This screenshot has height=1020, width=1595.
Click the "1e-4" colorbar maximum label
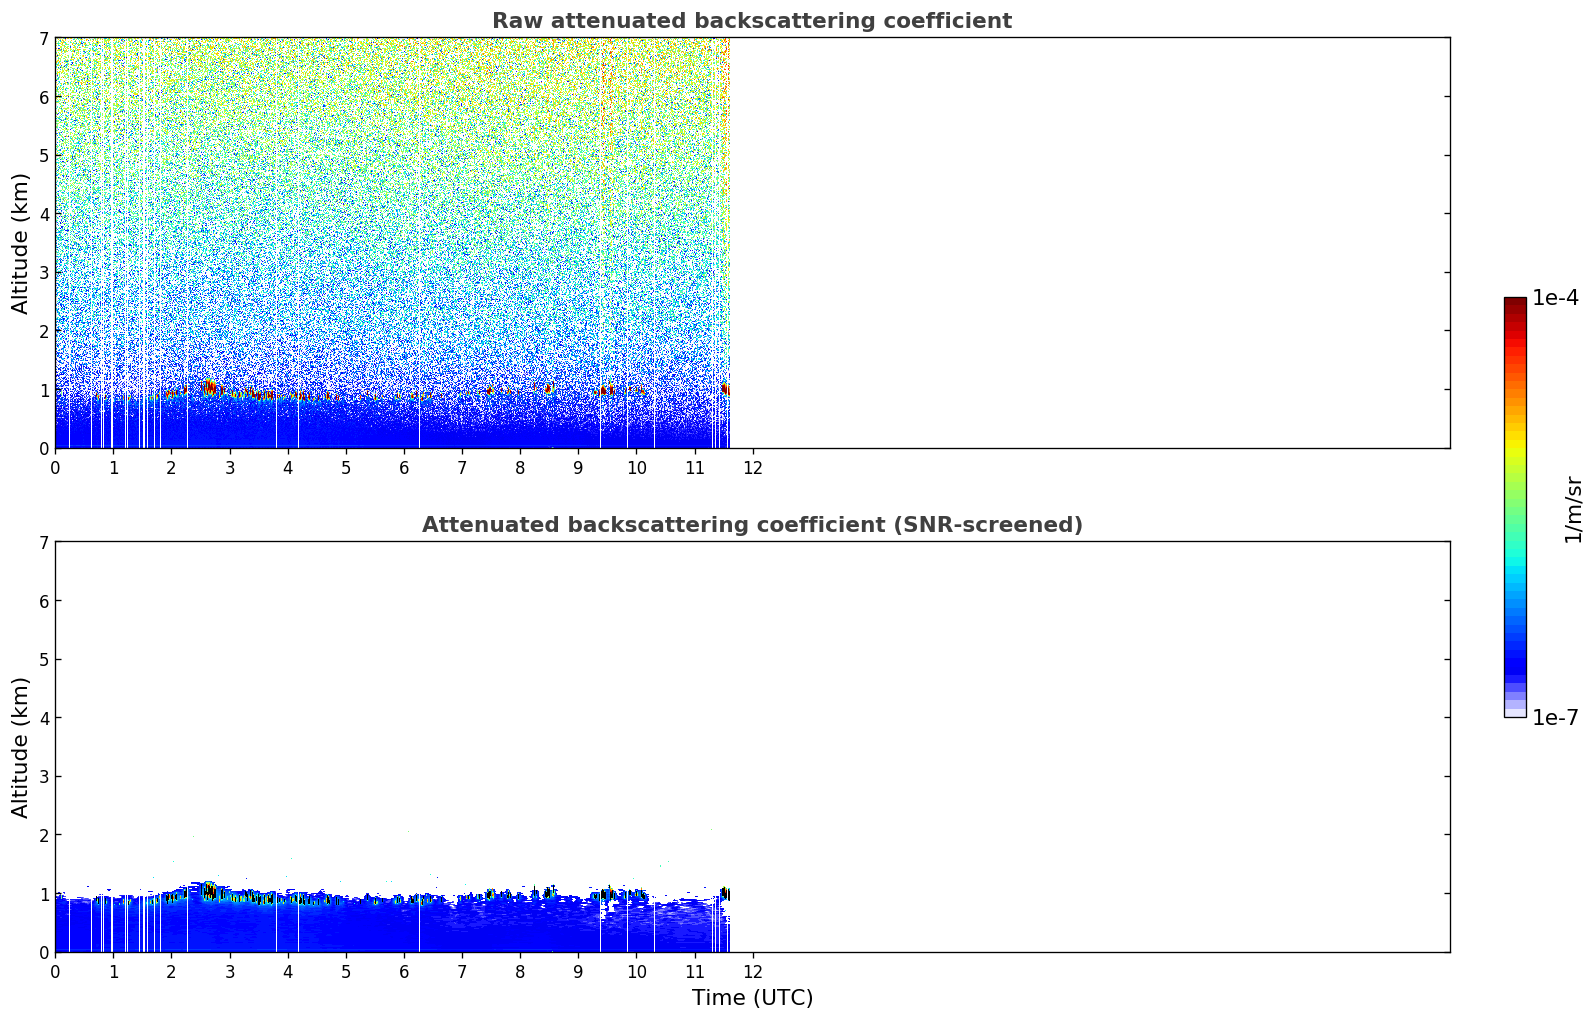click(1556, 298)
